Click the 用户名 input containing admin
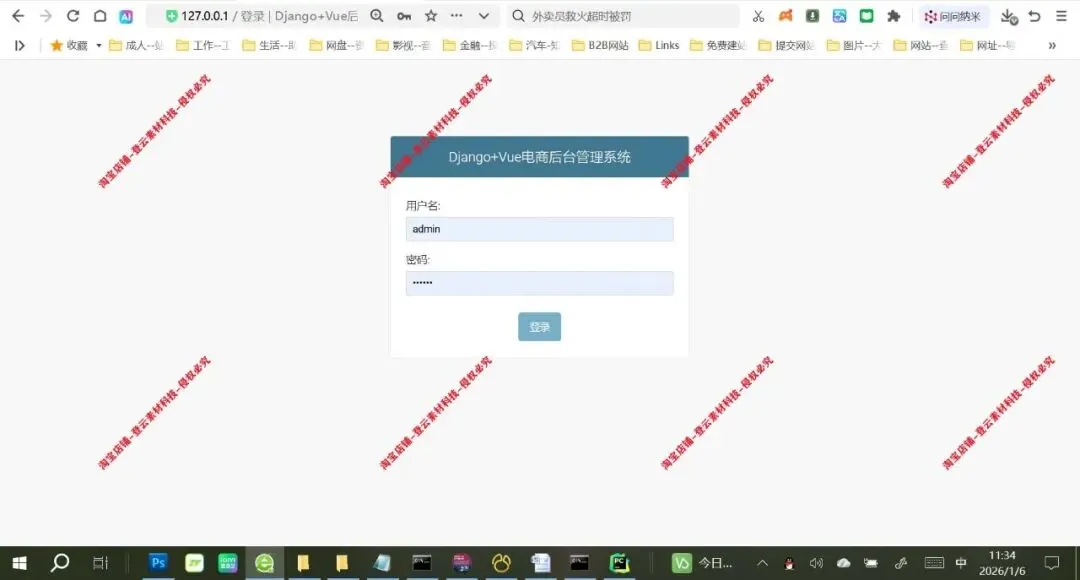Screen dimensions: 1080x580 [x=539, y=229]
